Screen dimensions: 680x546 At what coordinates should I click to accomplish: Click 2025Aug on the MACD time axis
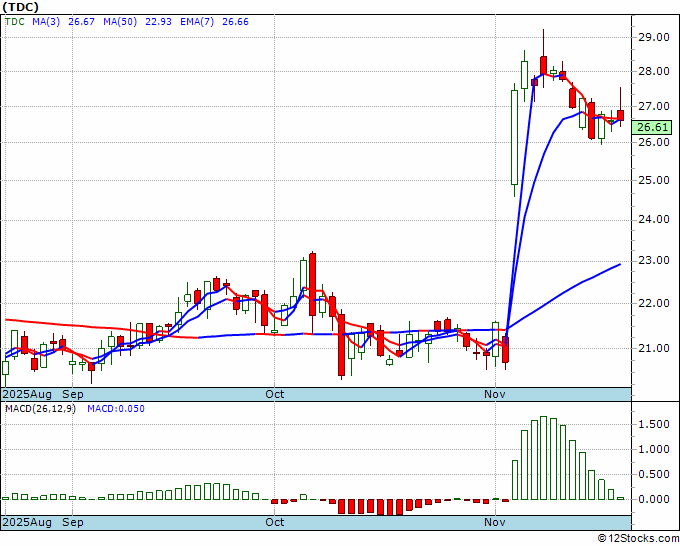27,522
